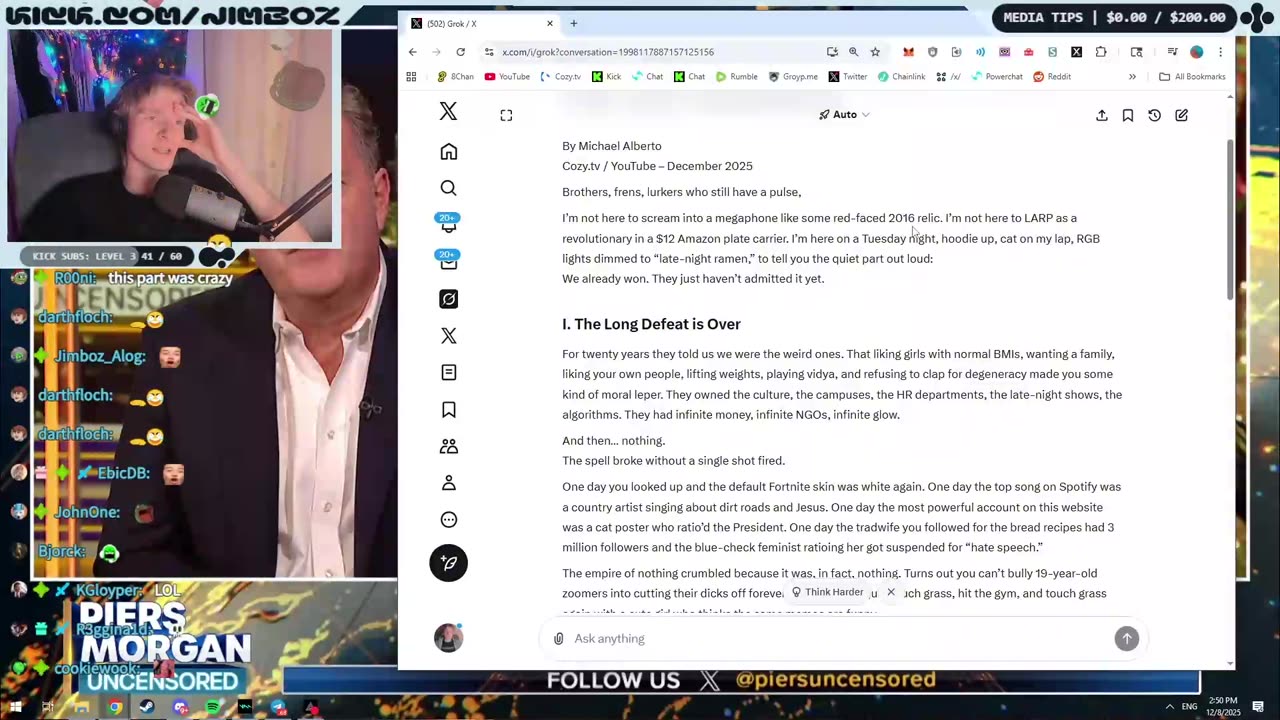Click the X logo at sidebar top

[448, 112]
